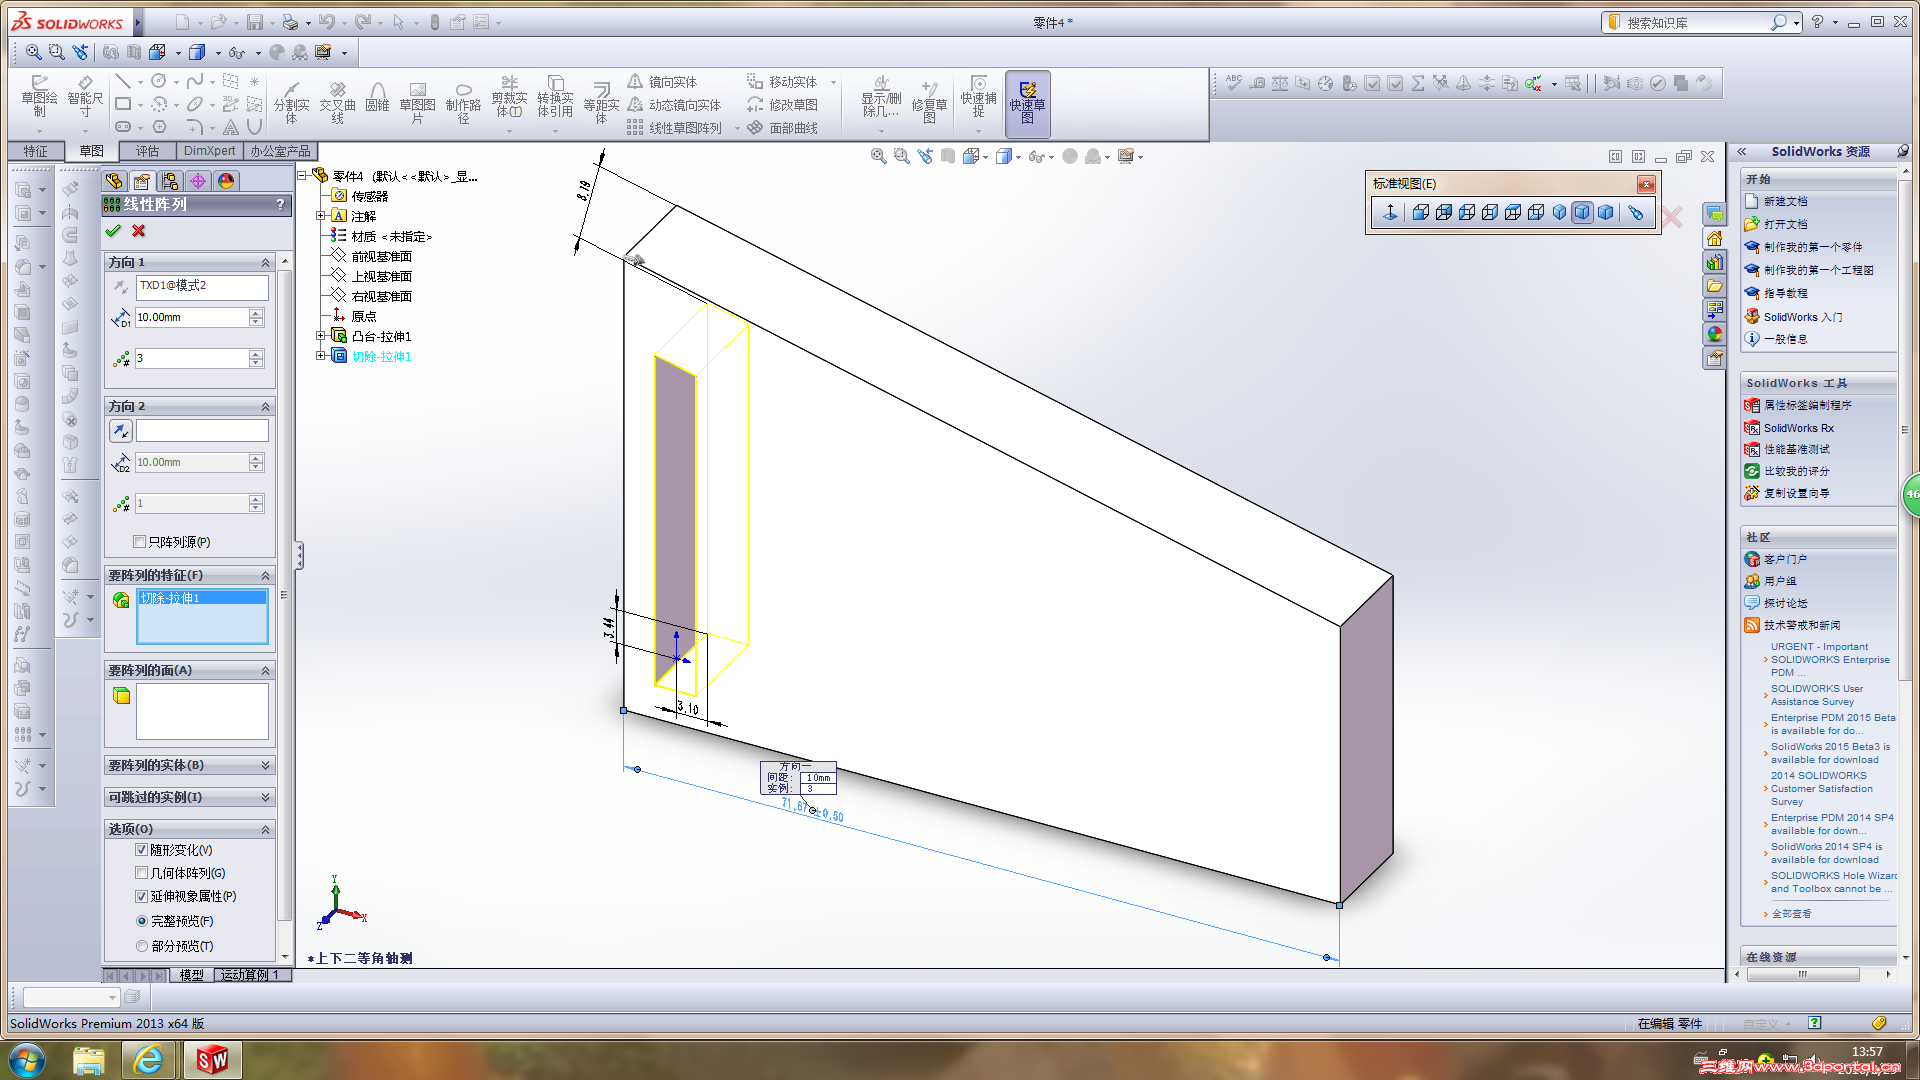The height and width of the screenshot is (1080, 1920).
Task: Open the New Document (新建文档) link
Action: [1785, 201]
